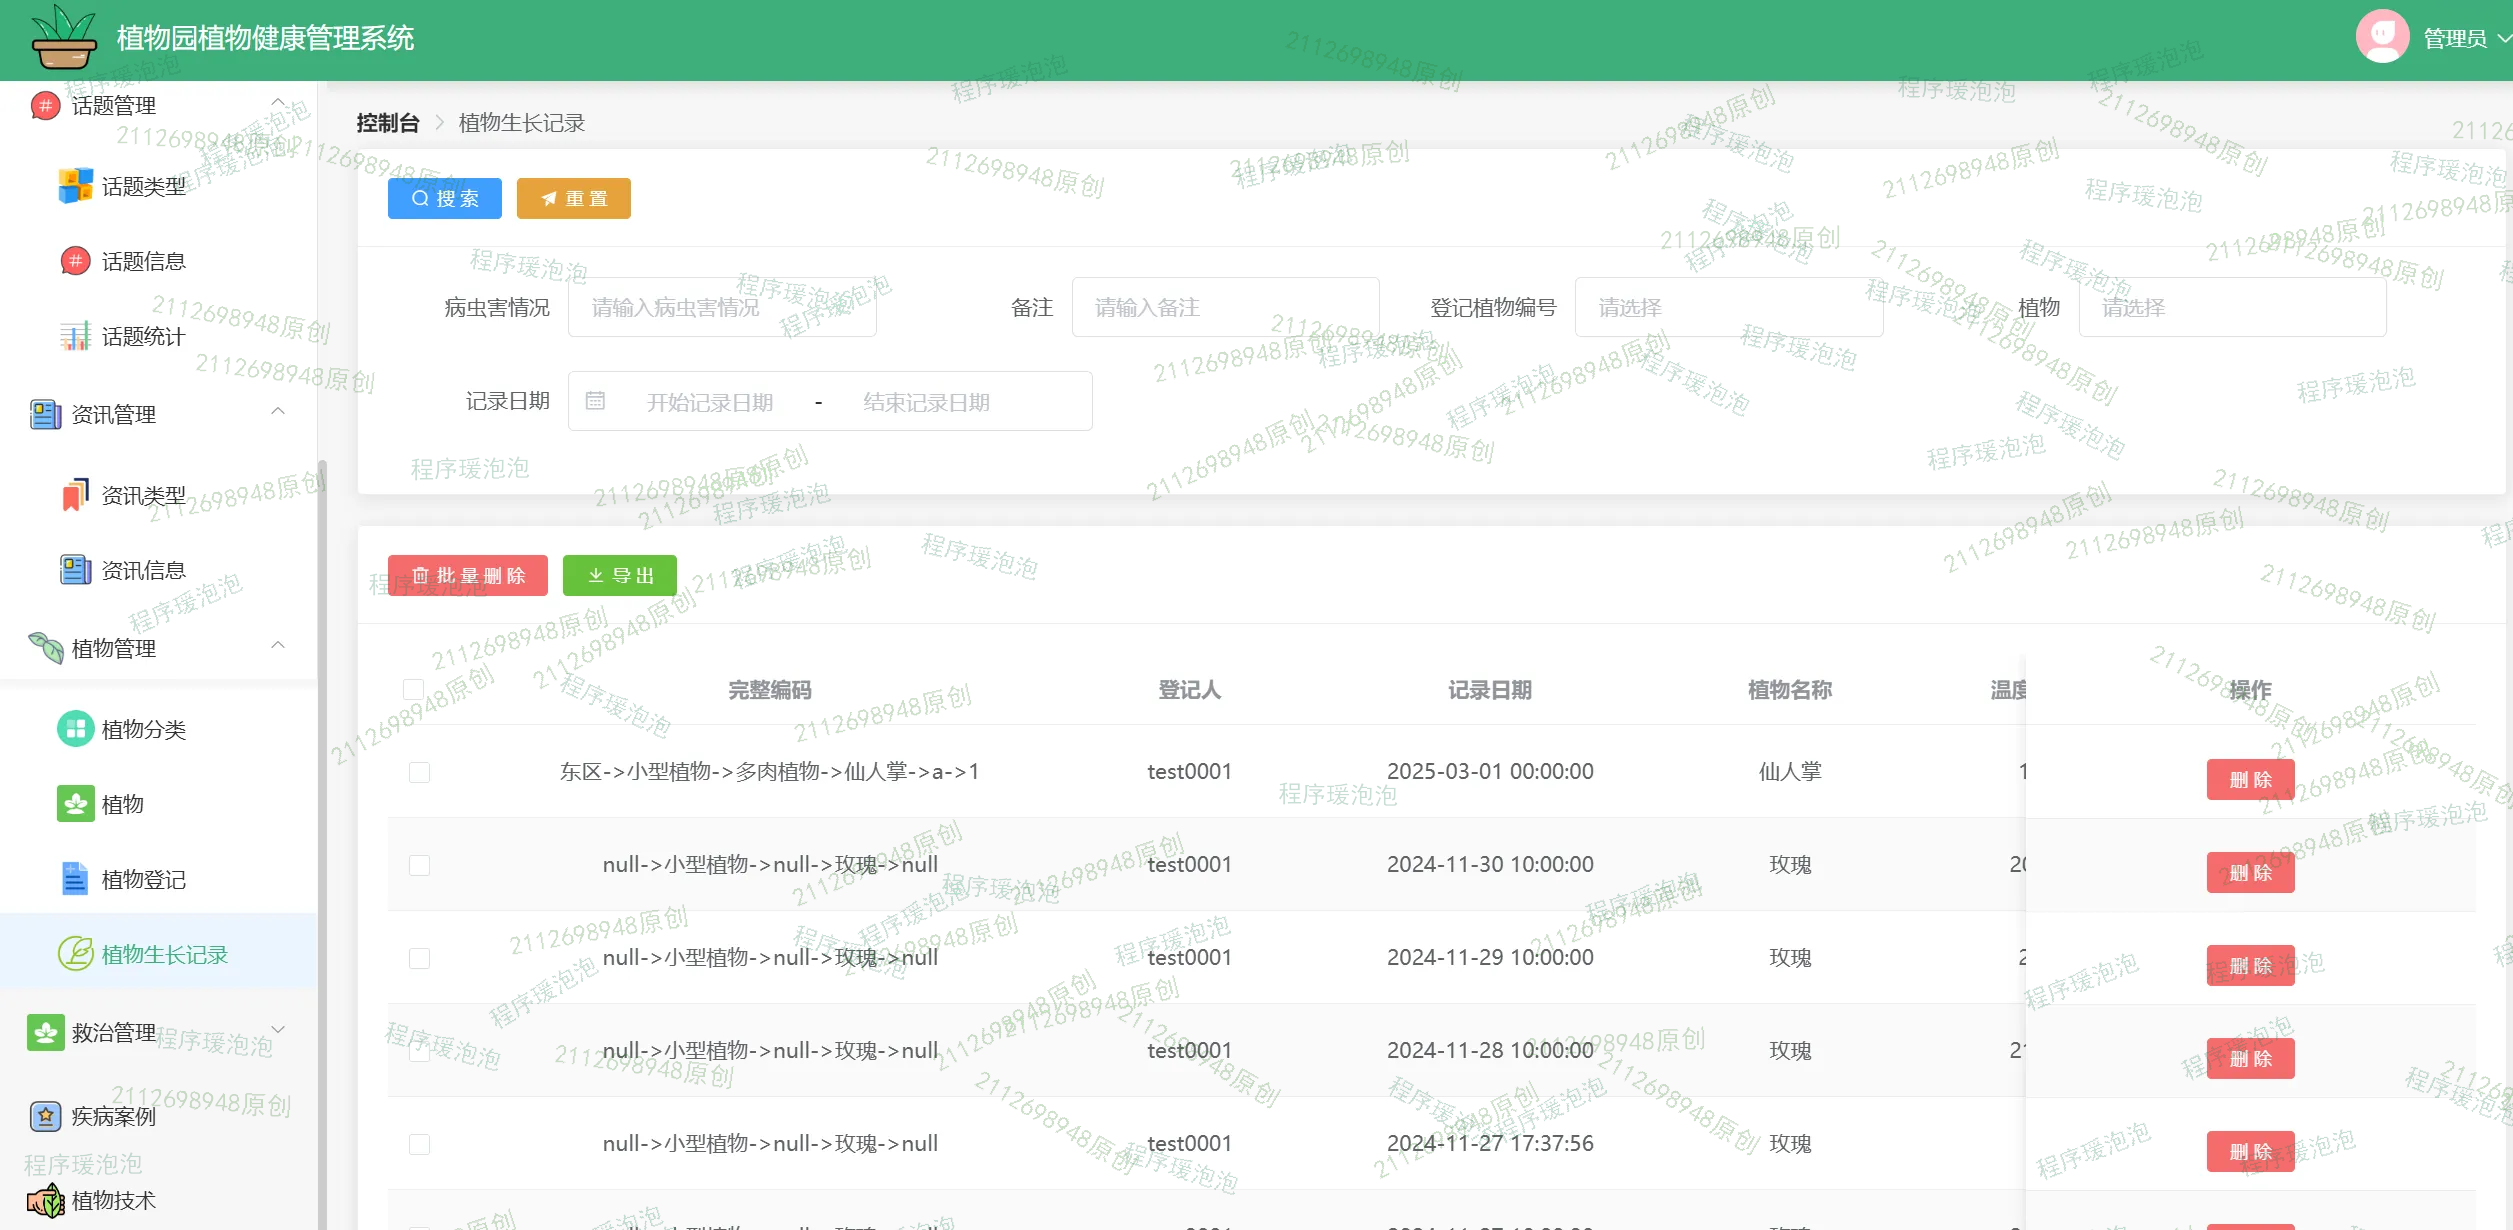Toggle the select-all checkbox in table header
The height and width of the screenshot is (1230, 2513).
(x=413, y=689)
